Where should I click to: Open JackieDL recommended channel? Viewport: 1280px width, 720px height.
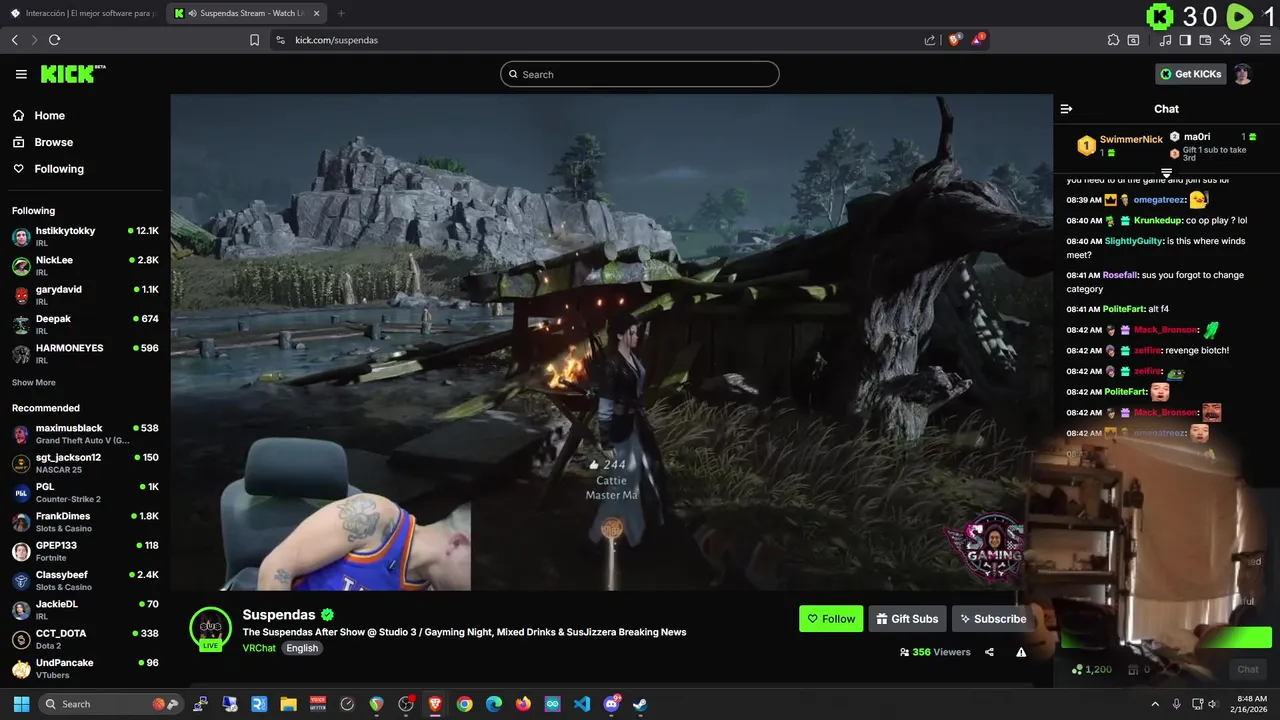(85, 610)
